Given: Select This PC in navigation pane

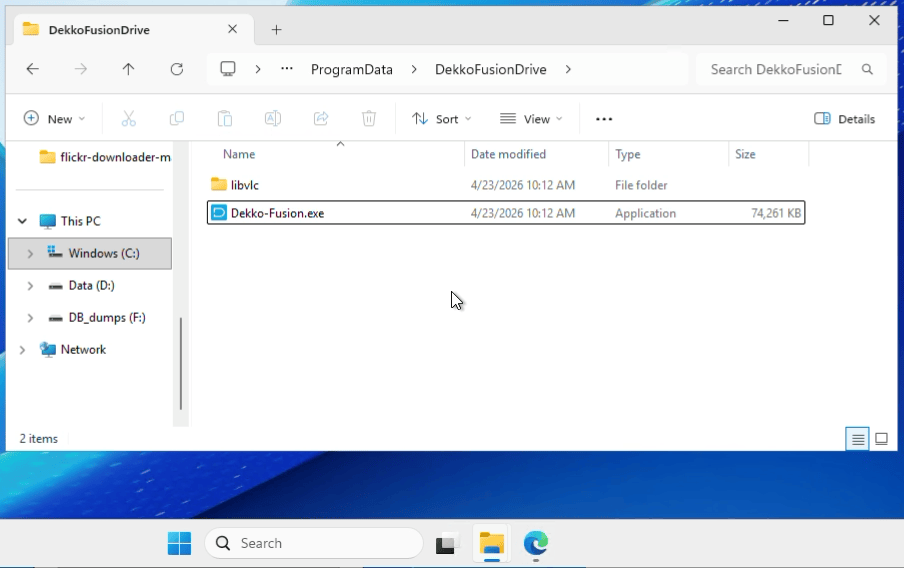Looking at the screenshot, I should [81, 221].
